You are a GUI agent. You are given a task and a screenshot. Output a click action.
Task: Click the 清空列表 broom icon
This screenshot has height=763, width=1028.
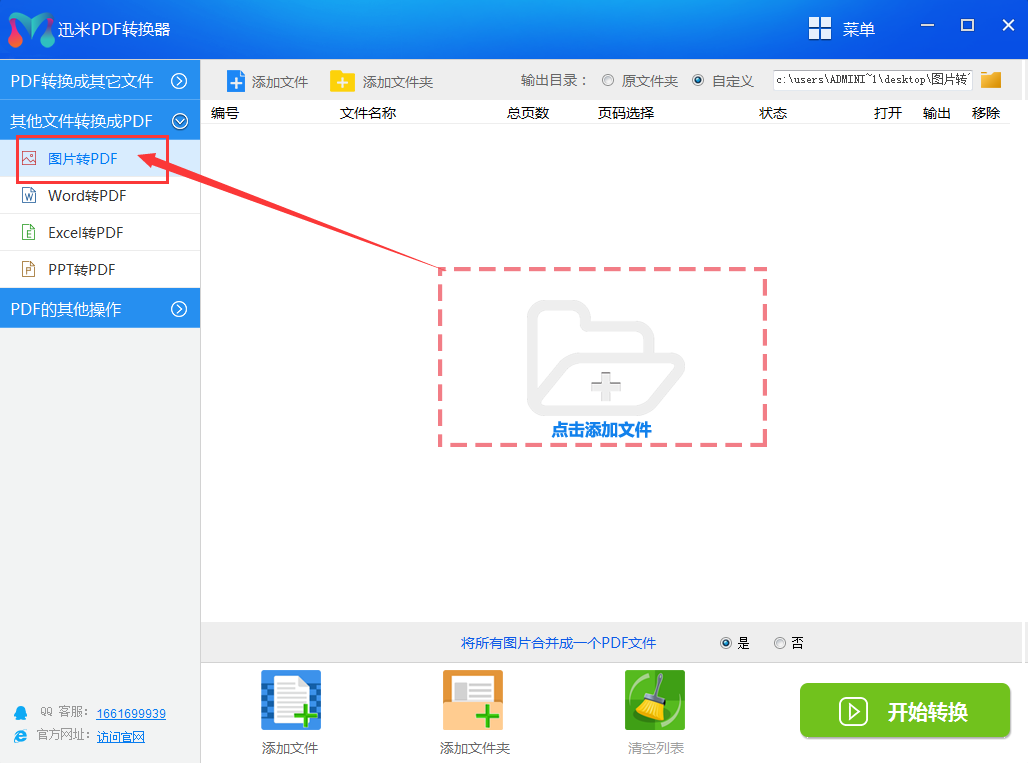(654, 700)
